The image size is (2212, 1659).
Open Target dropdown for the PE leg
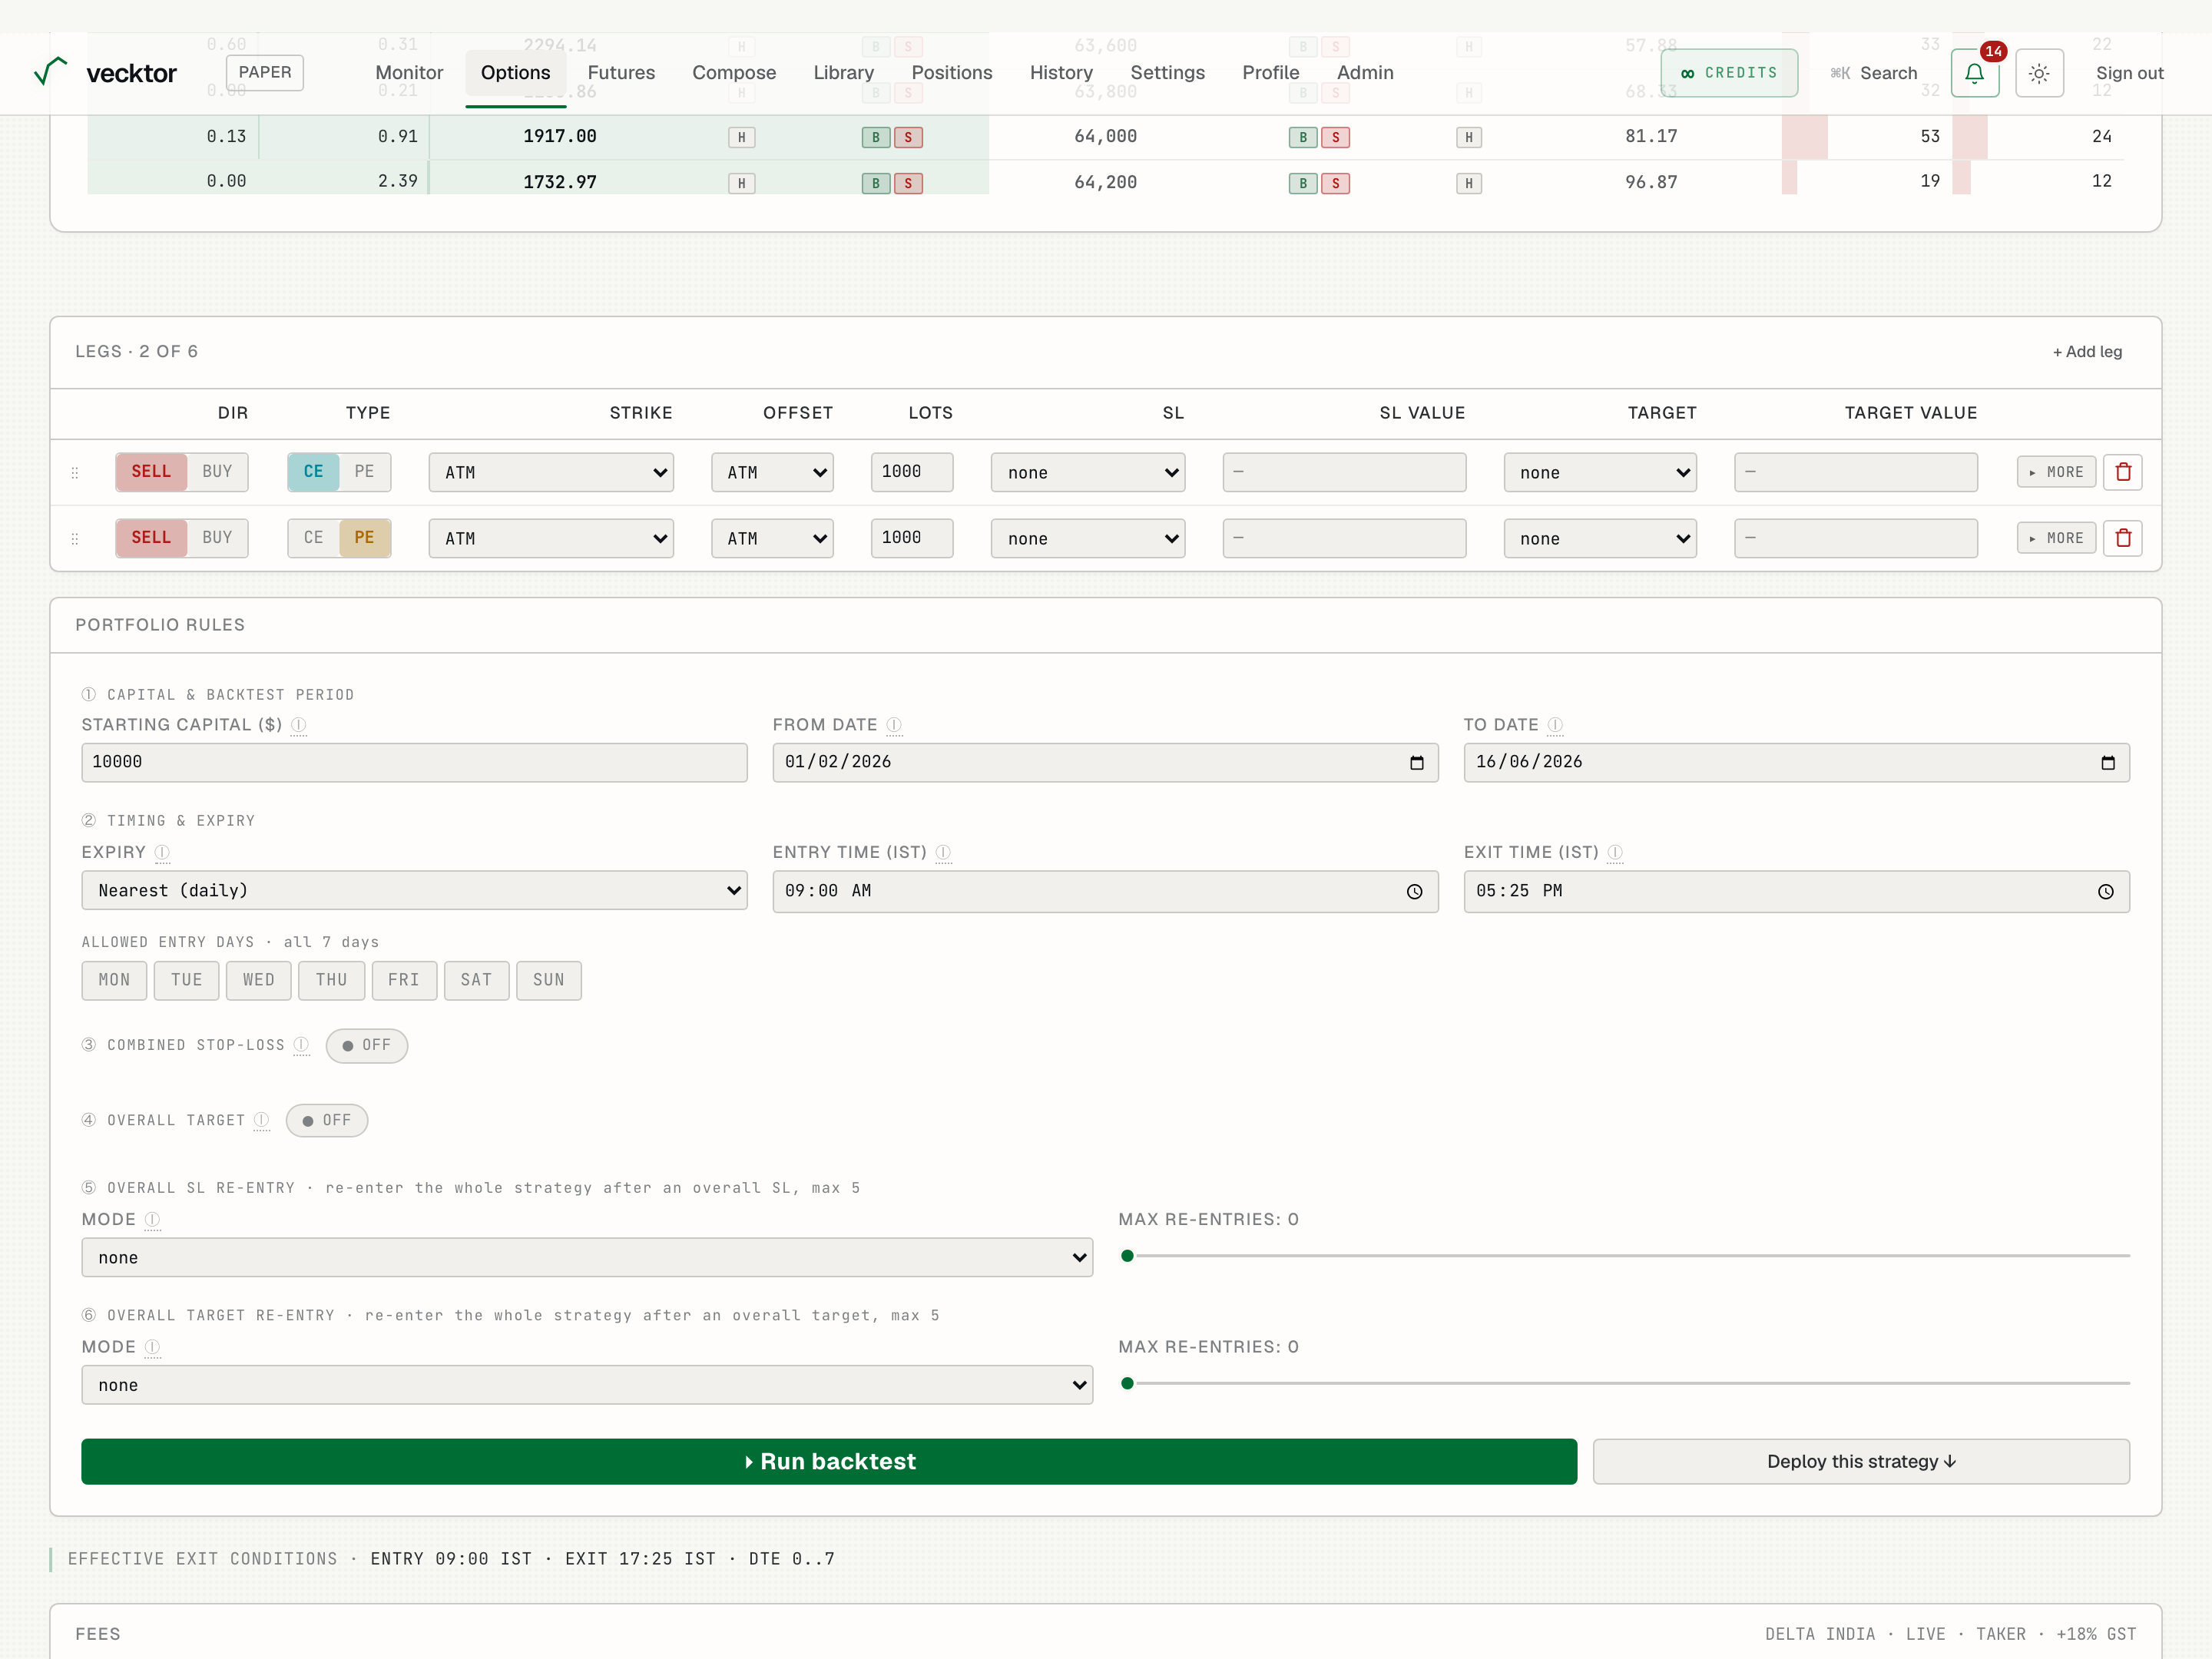1600,539
